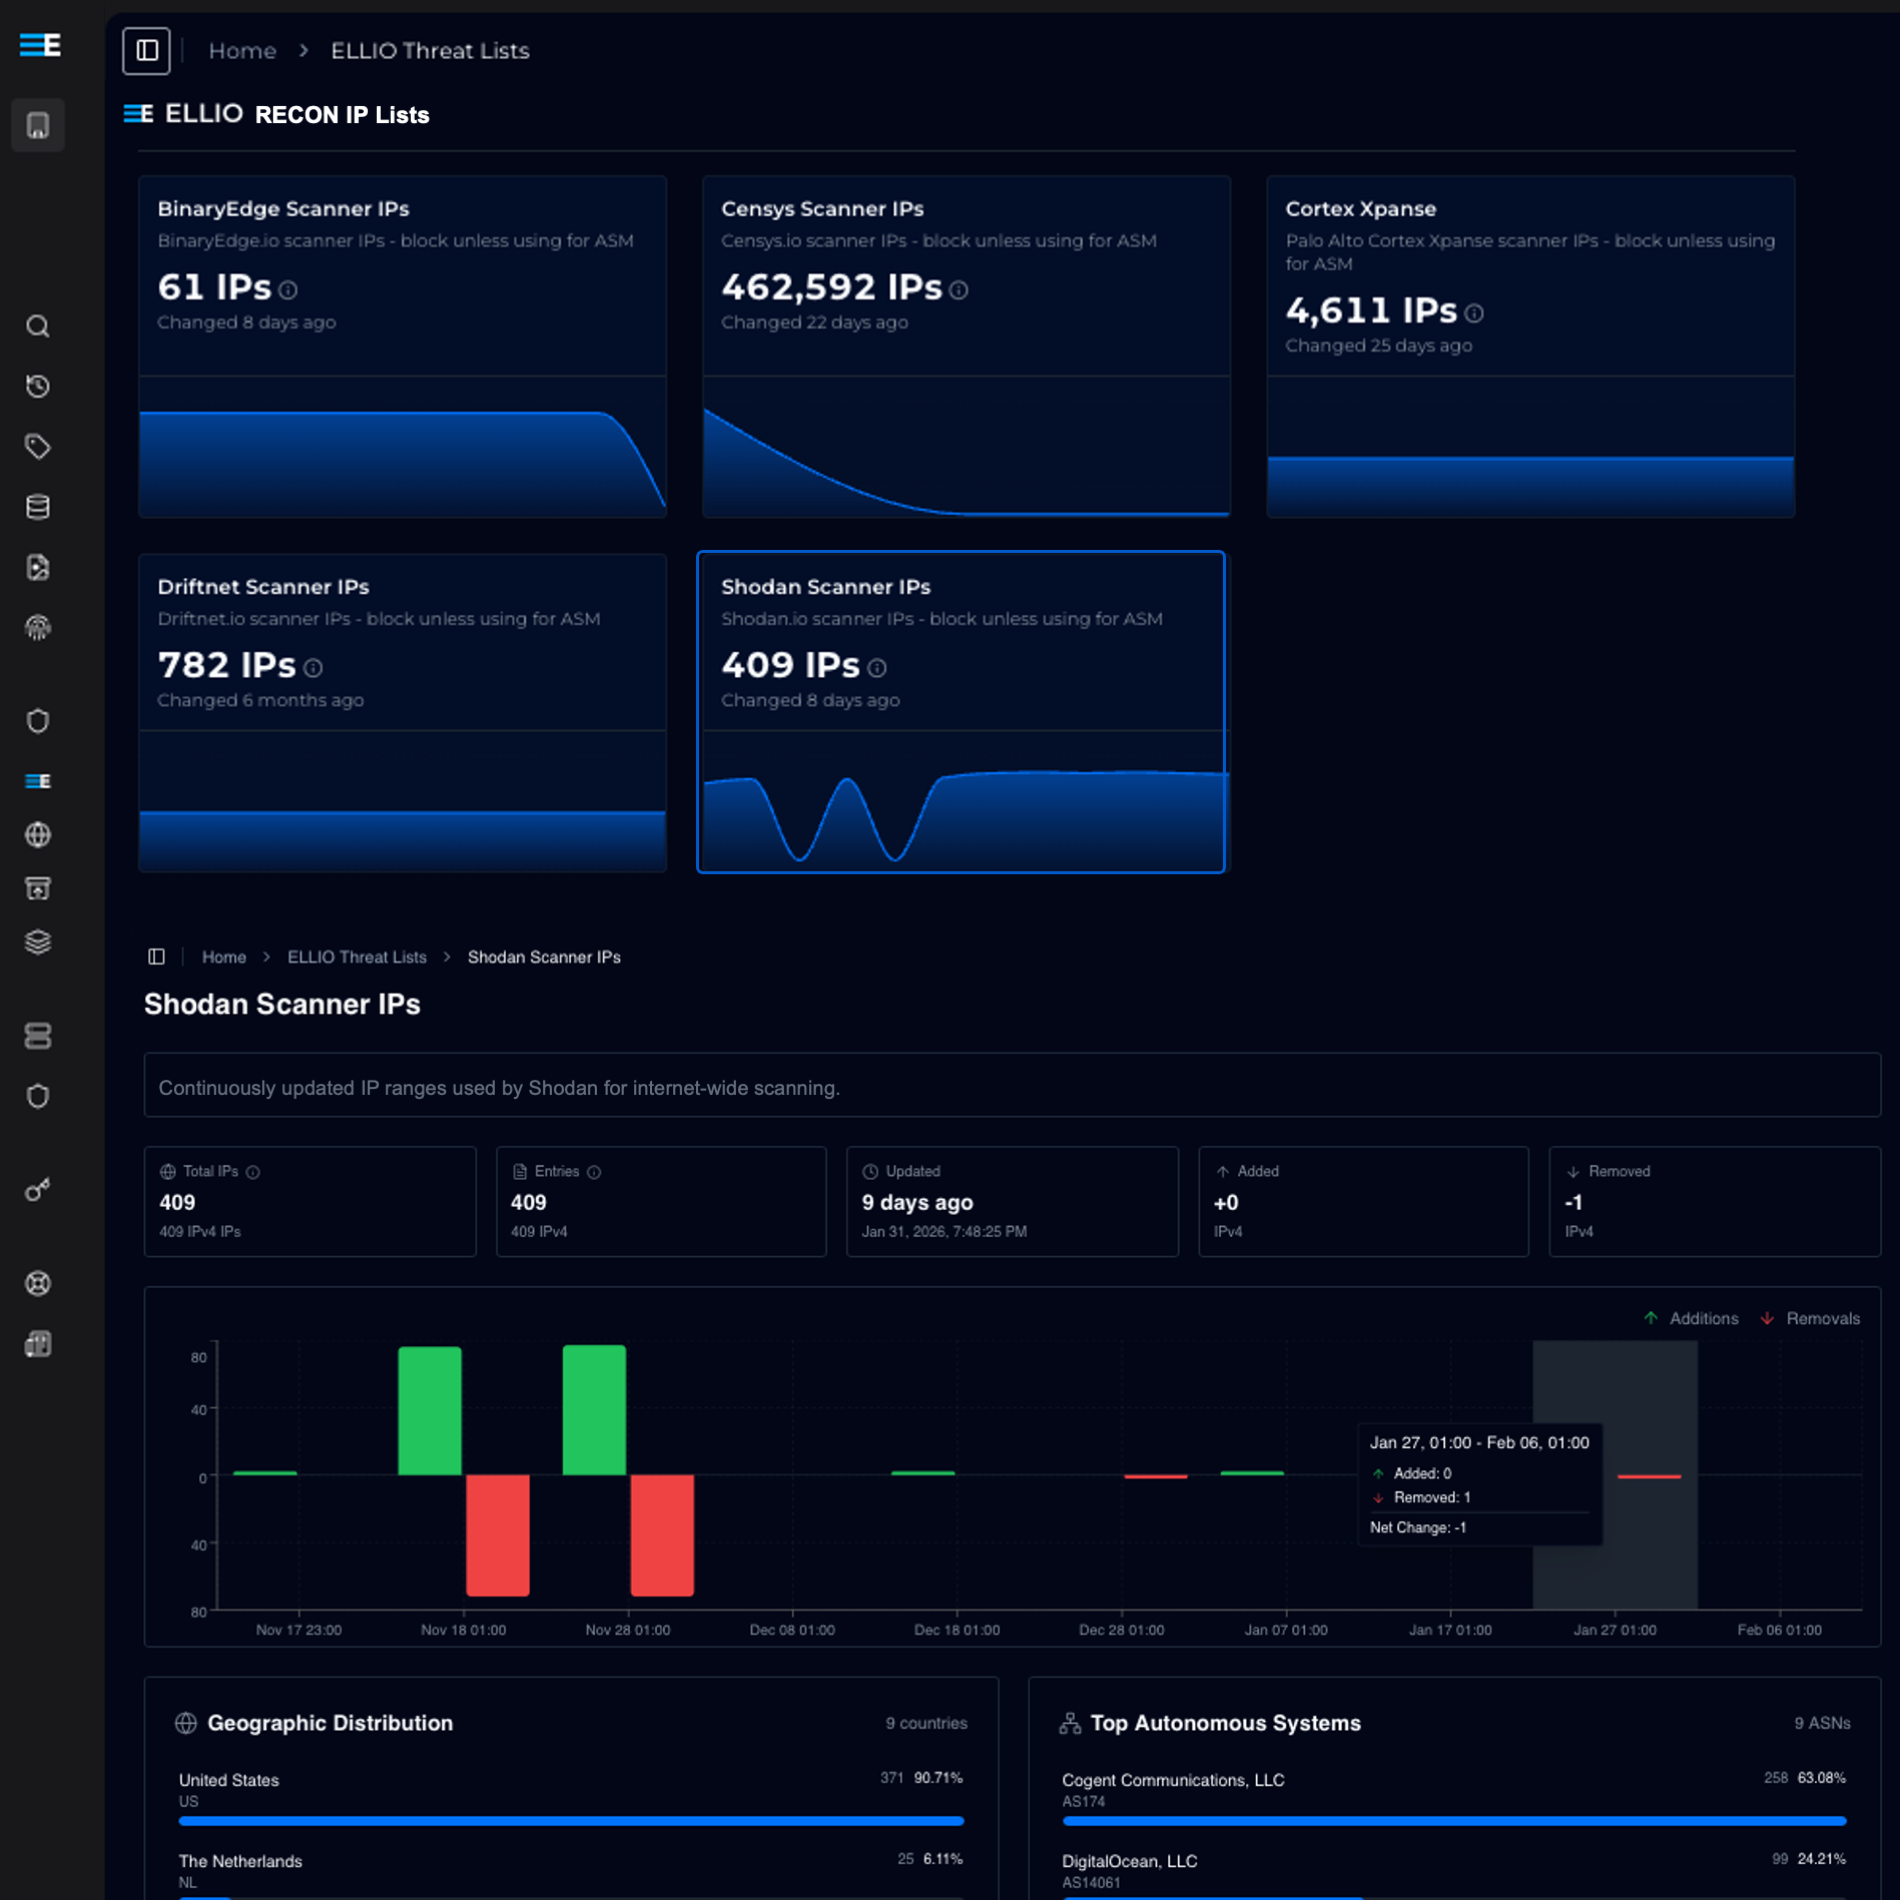This screenshot has height=1900, width=1900.
Task: Click info icon beside Entries label
Action: 594,1172
